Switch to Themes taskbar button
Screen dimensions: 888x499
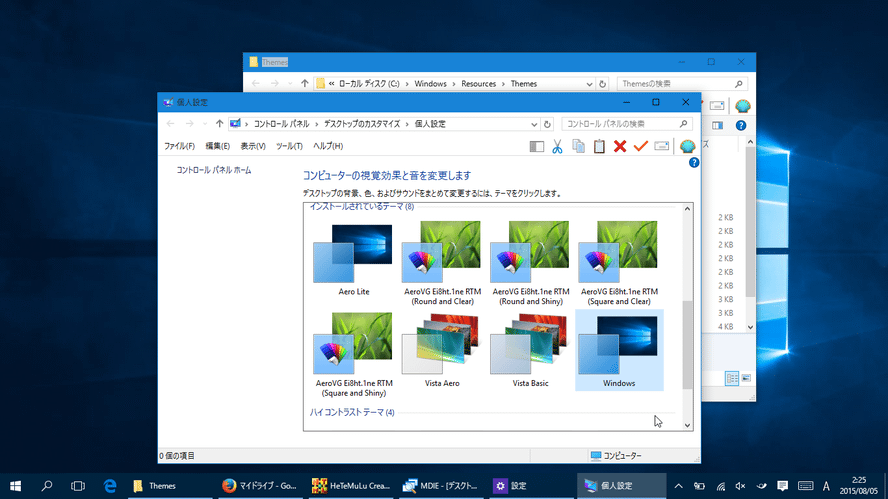coord(169,486)
